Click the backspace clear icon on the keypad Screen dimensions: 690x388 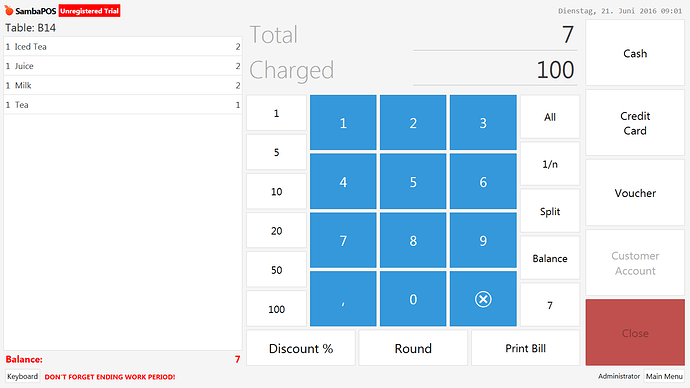[x=483, y=299]
